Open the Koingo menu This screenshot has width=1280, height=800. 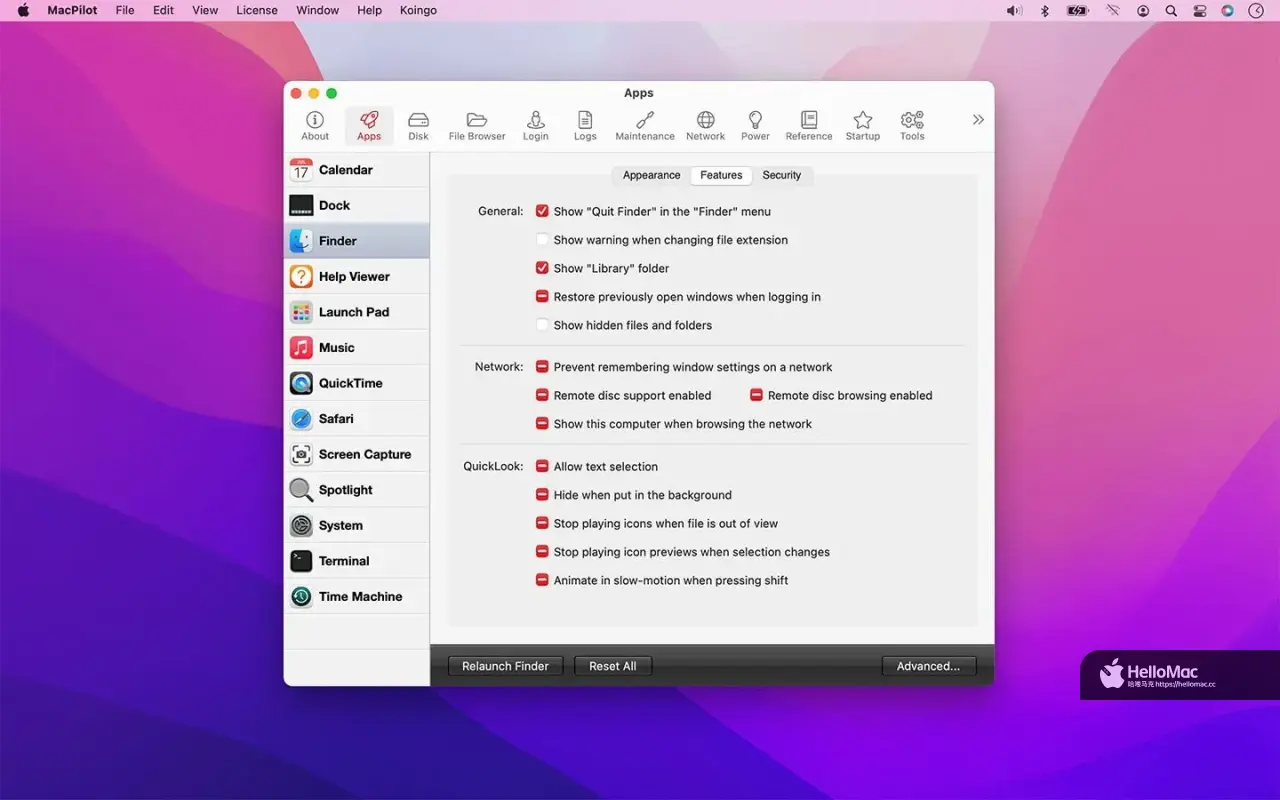pyautogui.click(x=417, y=10)
